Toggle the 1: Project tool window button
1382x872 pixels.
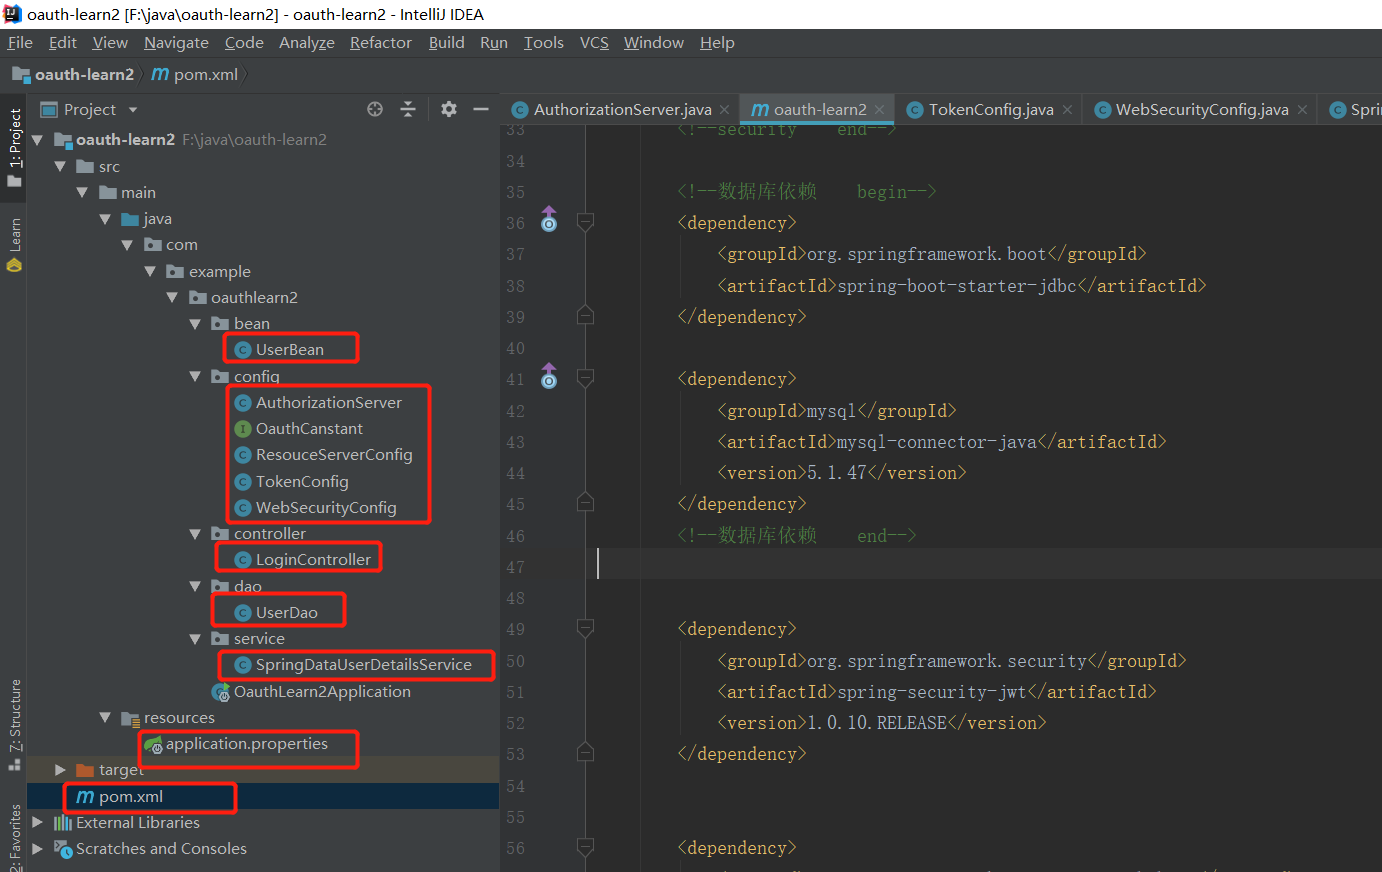pyautogui.click(x=14, y=147)
